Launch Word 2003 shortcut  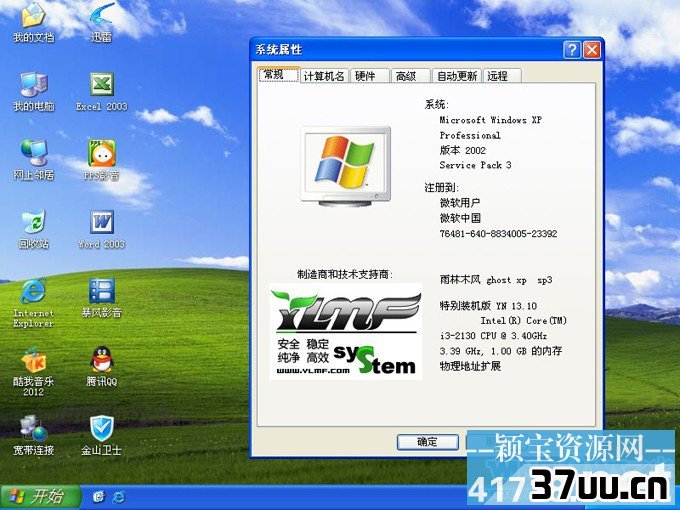coord(101,230)
